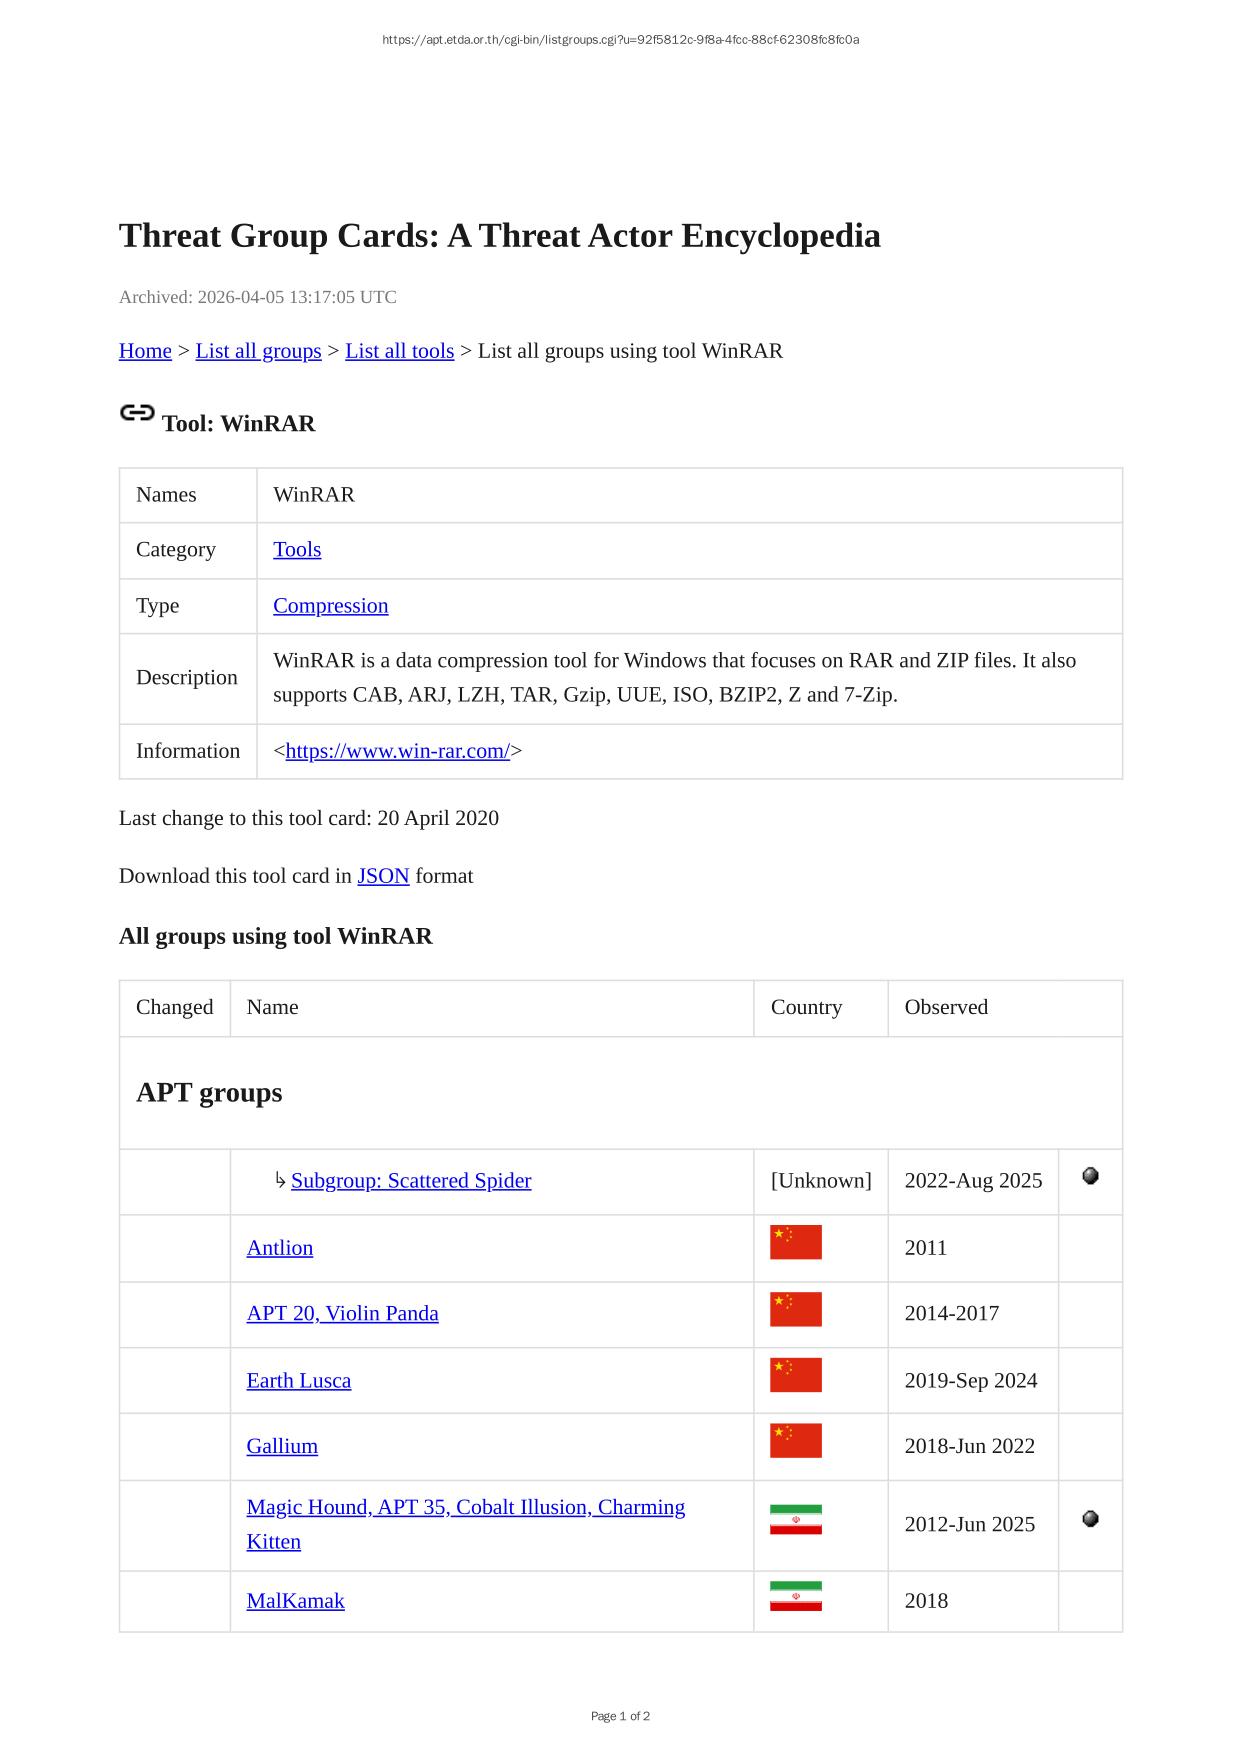Screen dimensions: 1242x1756
Task: Click China flag in Gallium row
Action: click(795, 1441)
